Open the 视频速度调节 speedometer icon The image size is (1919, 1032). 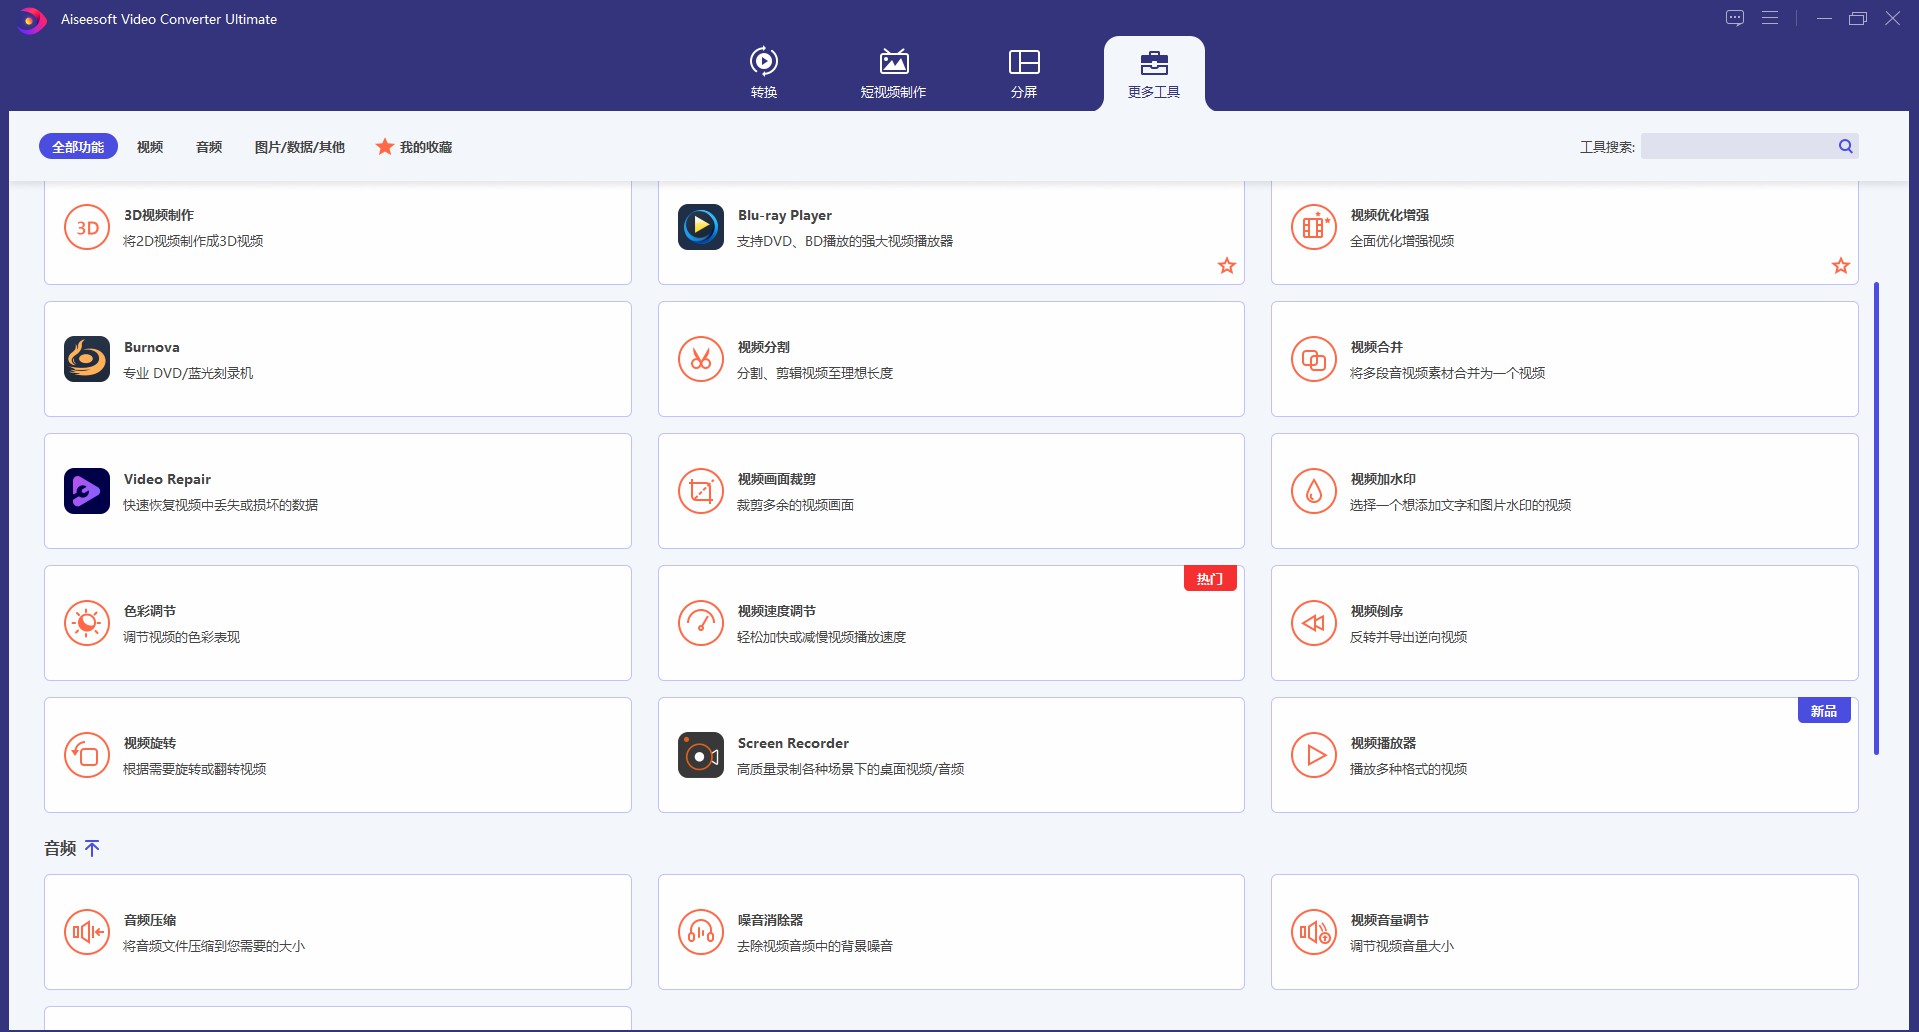pos(701,623)
